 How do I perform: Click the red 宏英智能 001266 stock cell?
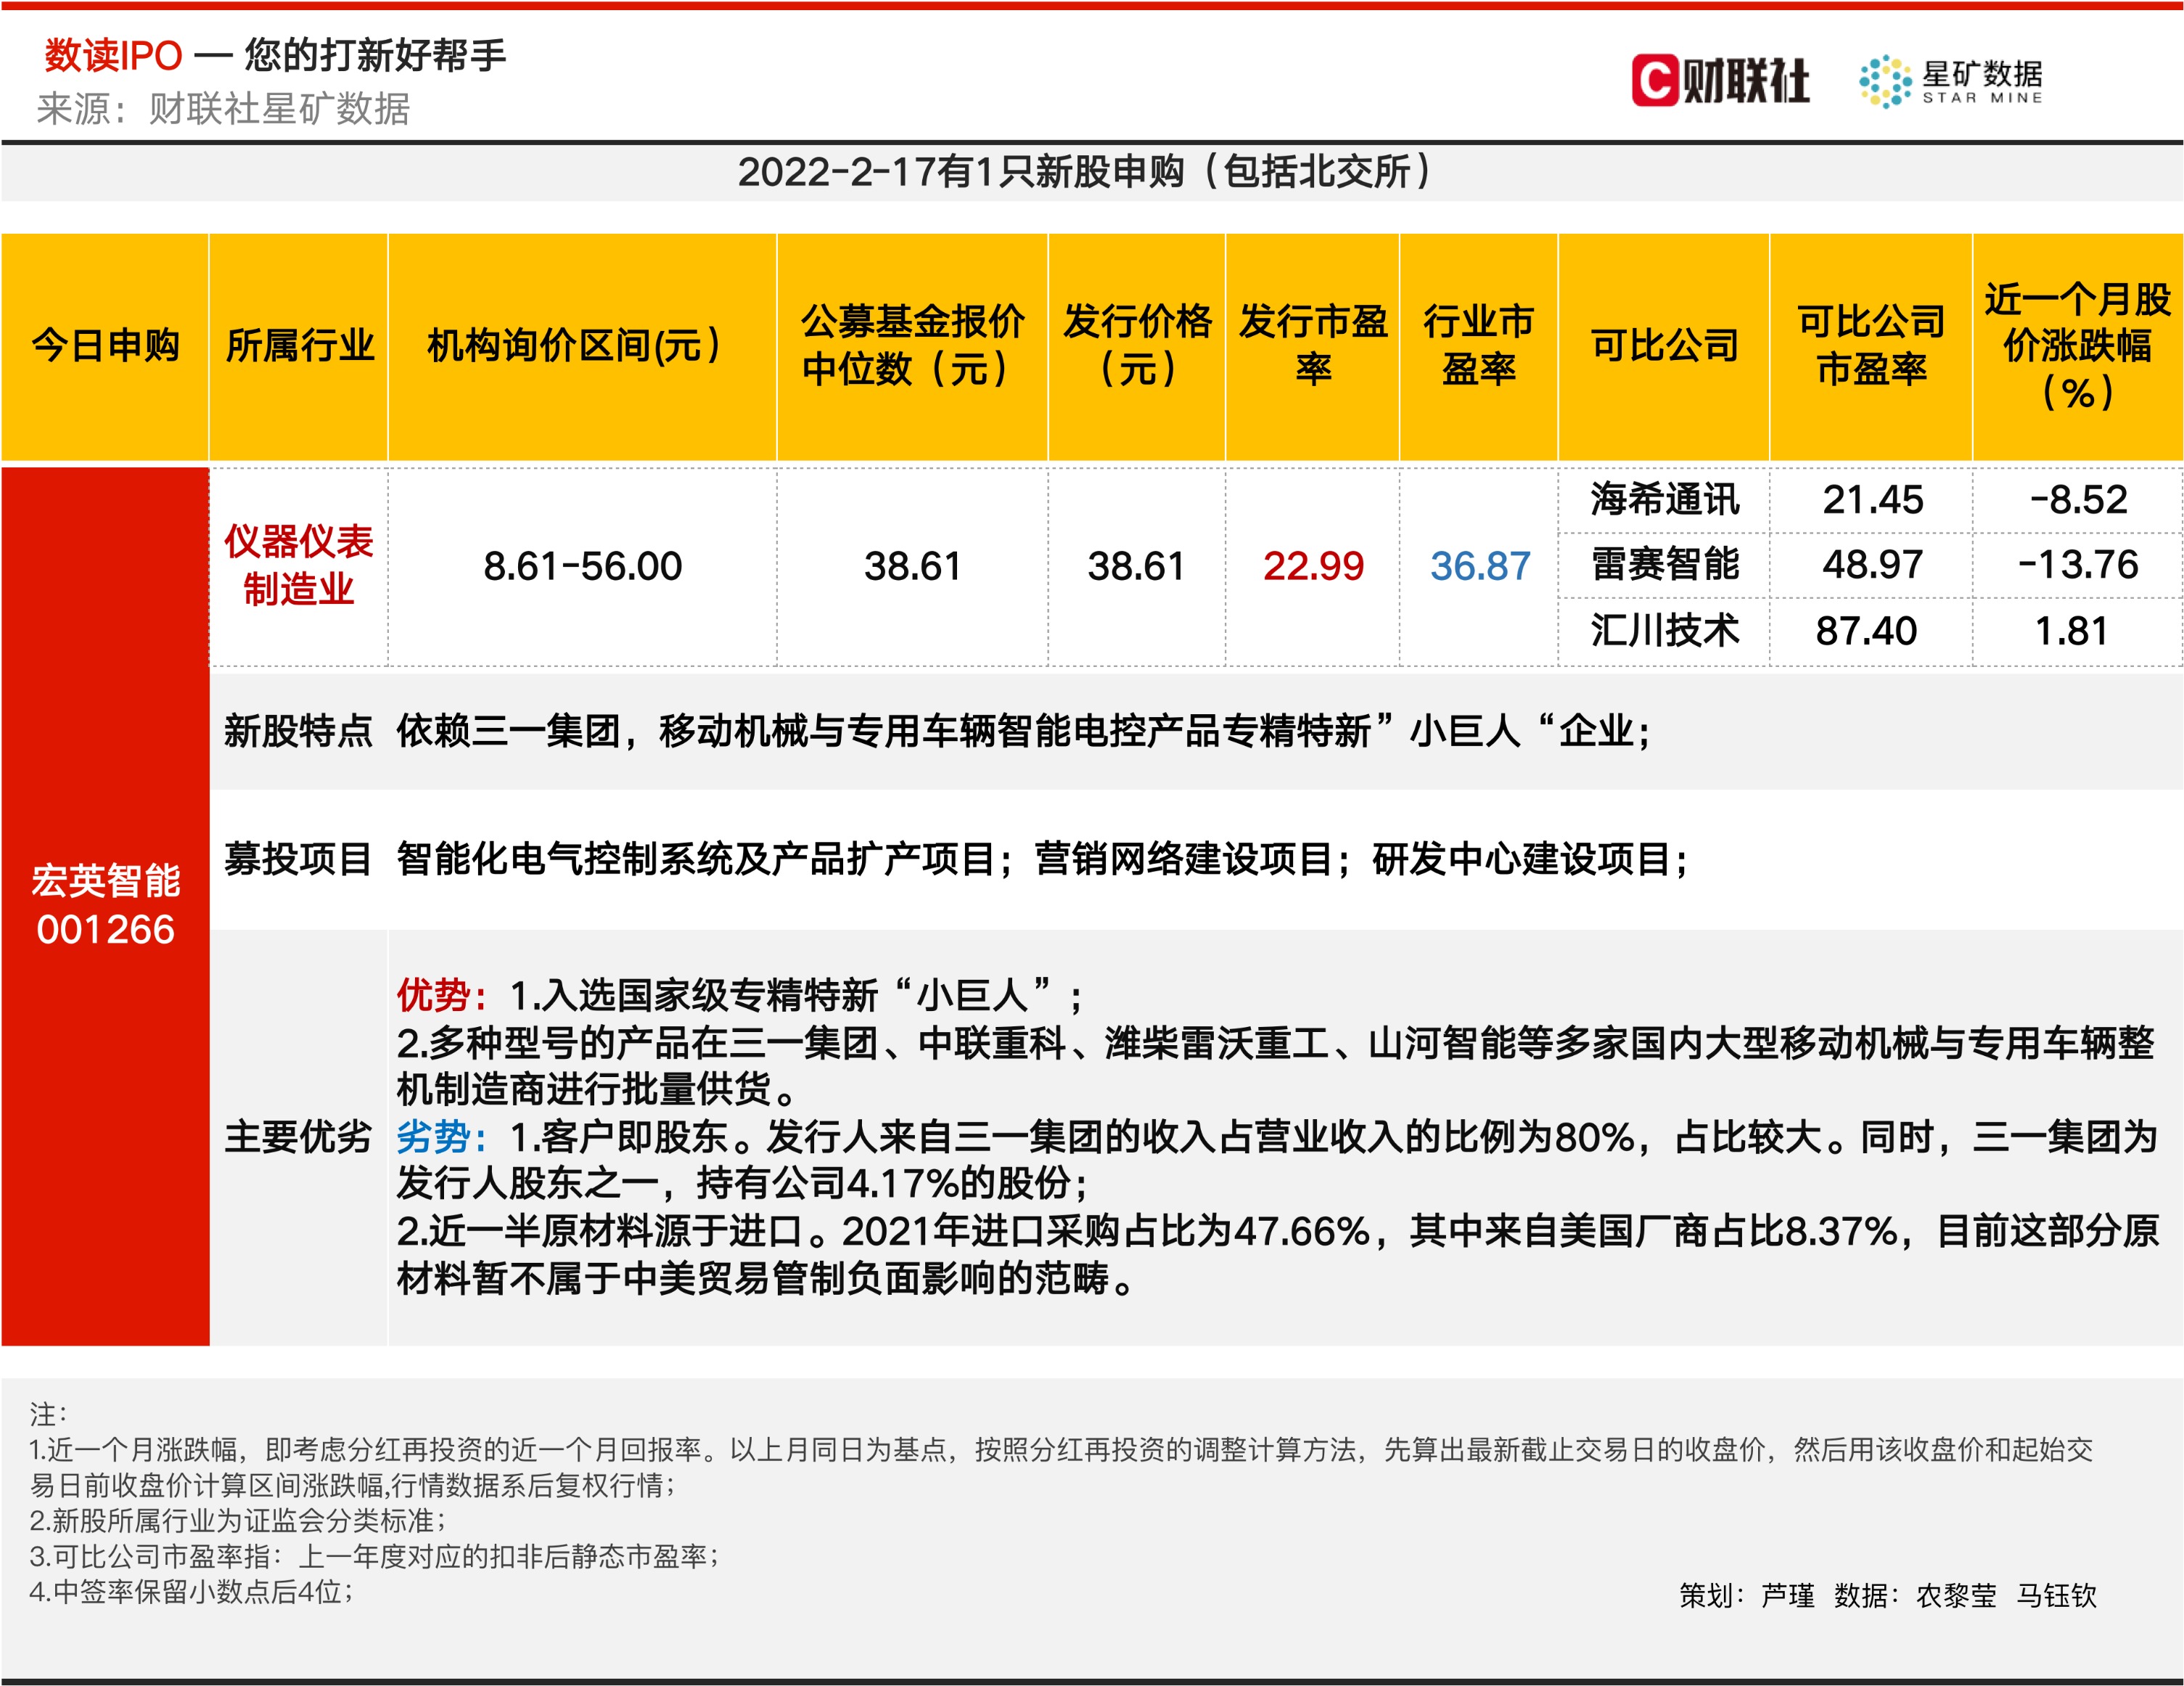[x=105, y=904]
